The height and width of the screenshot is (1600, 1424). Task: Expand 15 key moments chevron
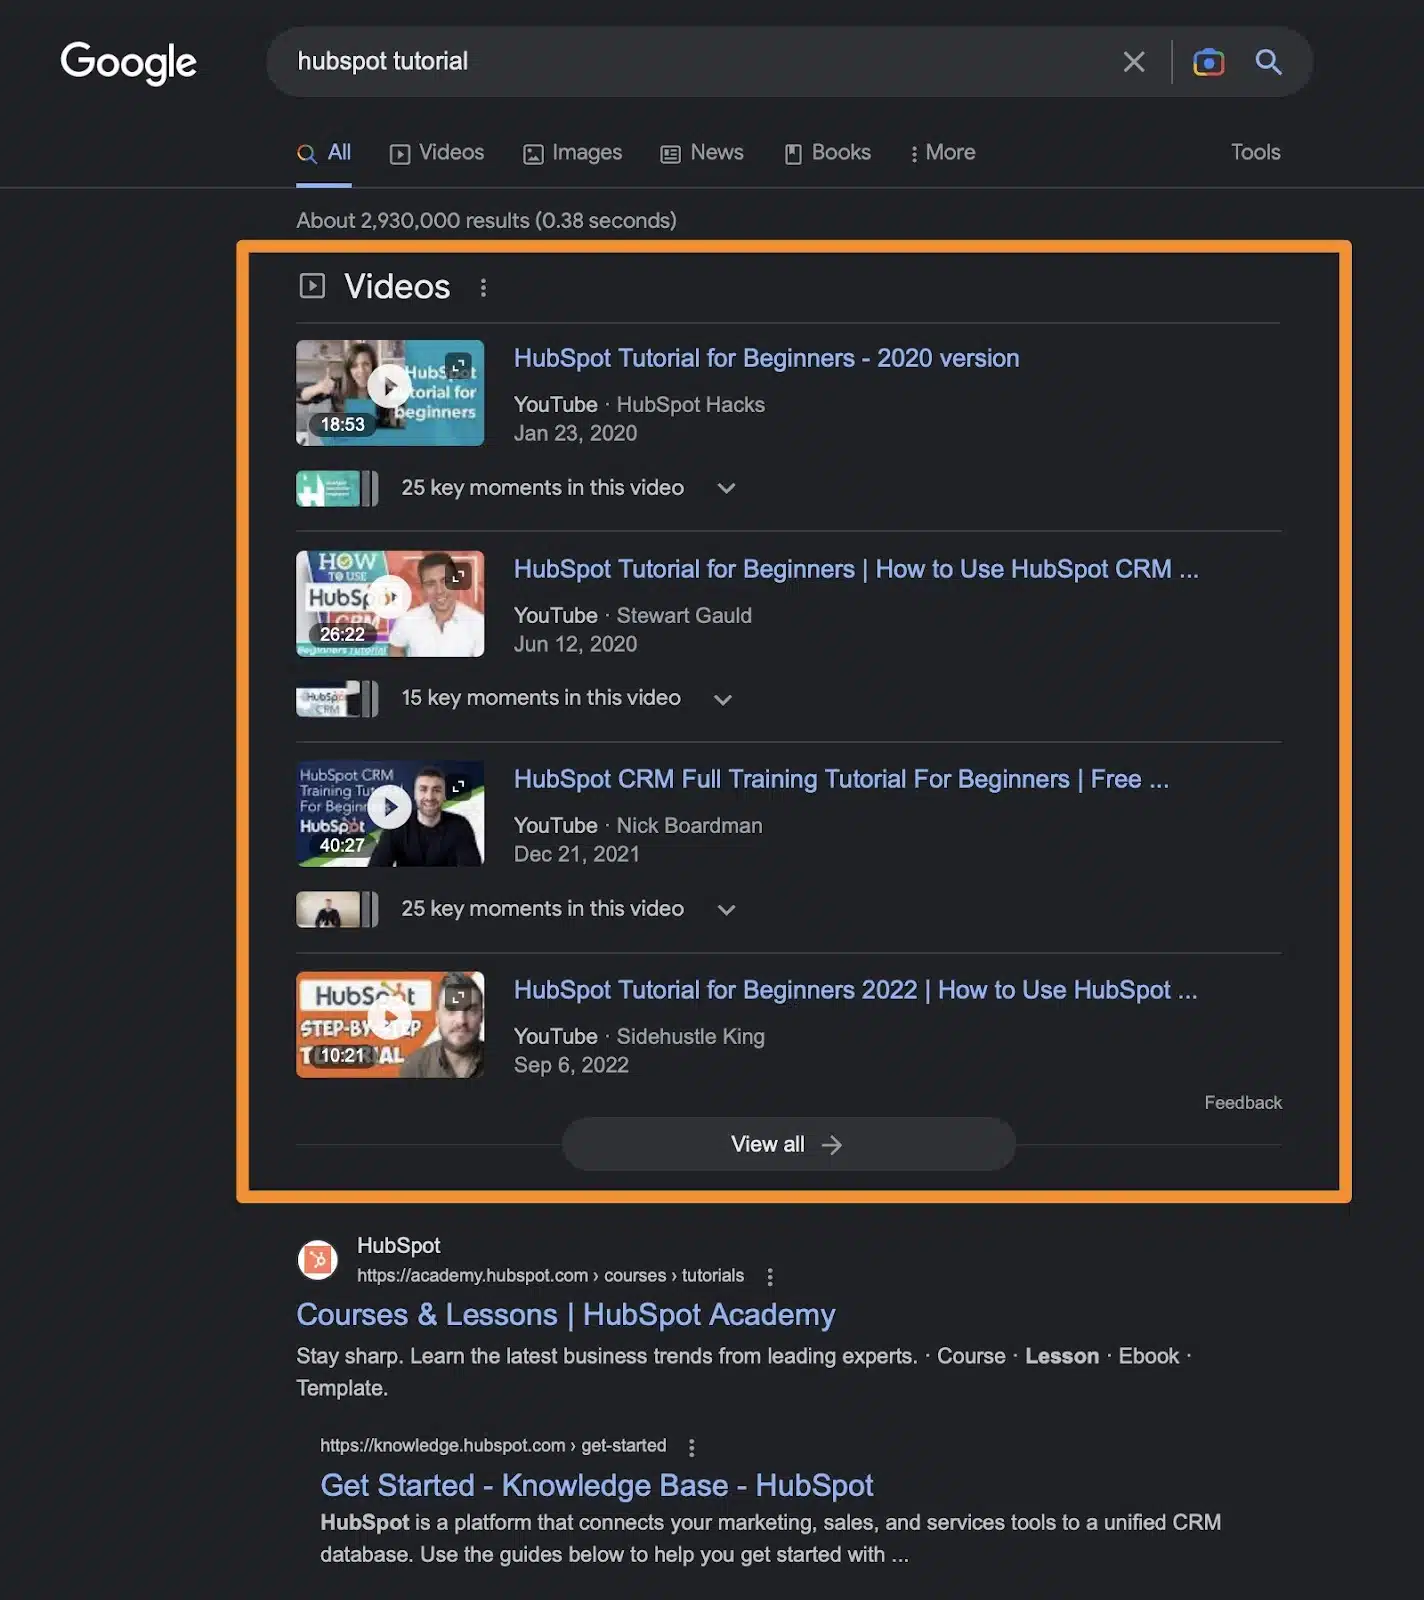coord(723,699)
